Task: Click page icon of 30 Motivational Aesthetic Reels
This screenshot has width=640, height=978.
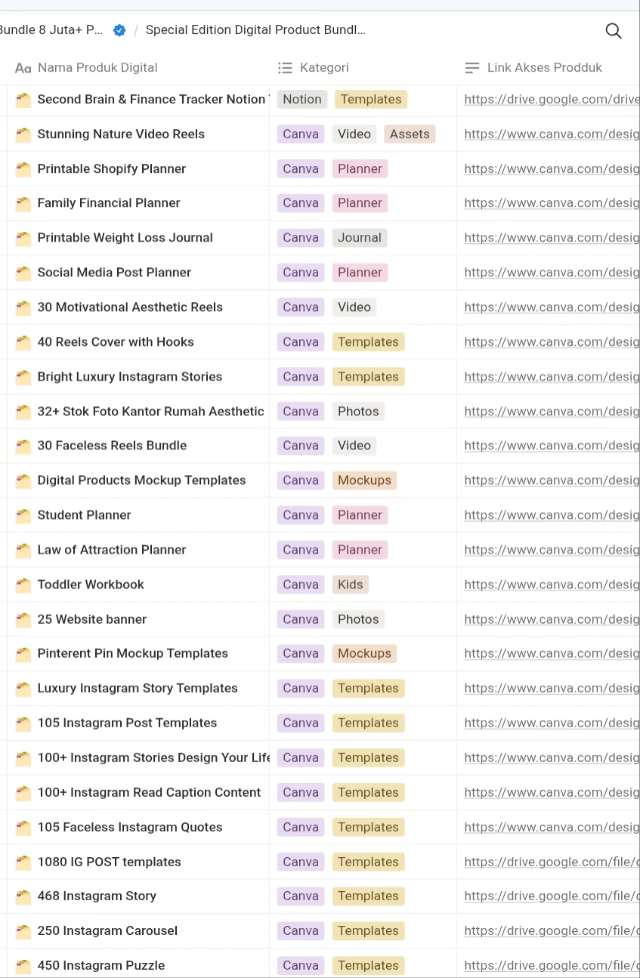Action: 23,307
